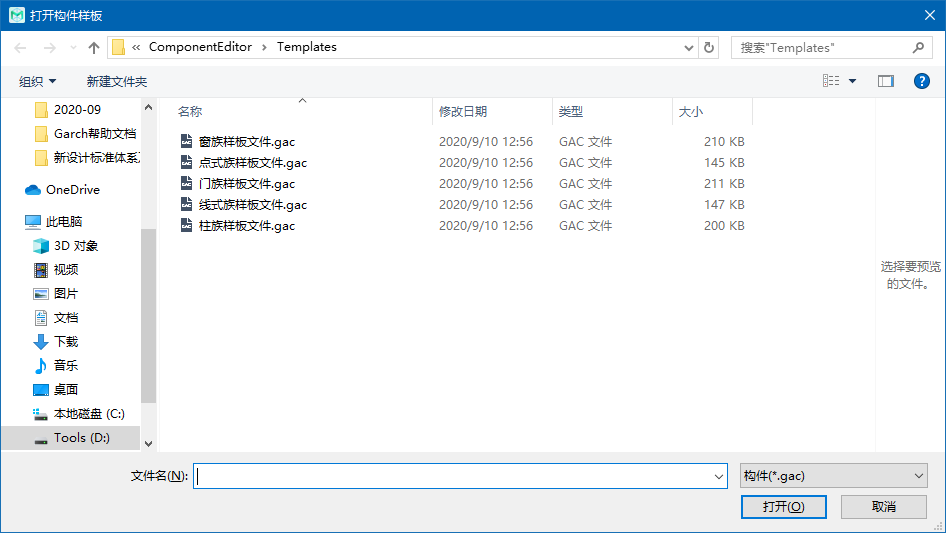
Task: Sort by 修改日期 column header
Action: (463, 112)
